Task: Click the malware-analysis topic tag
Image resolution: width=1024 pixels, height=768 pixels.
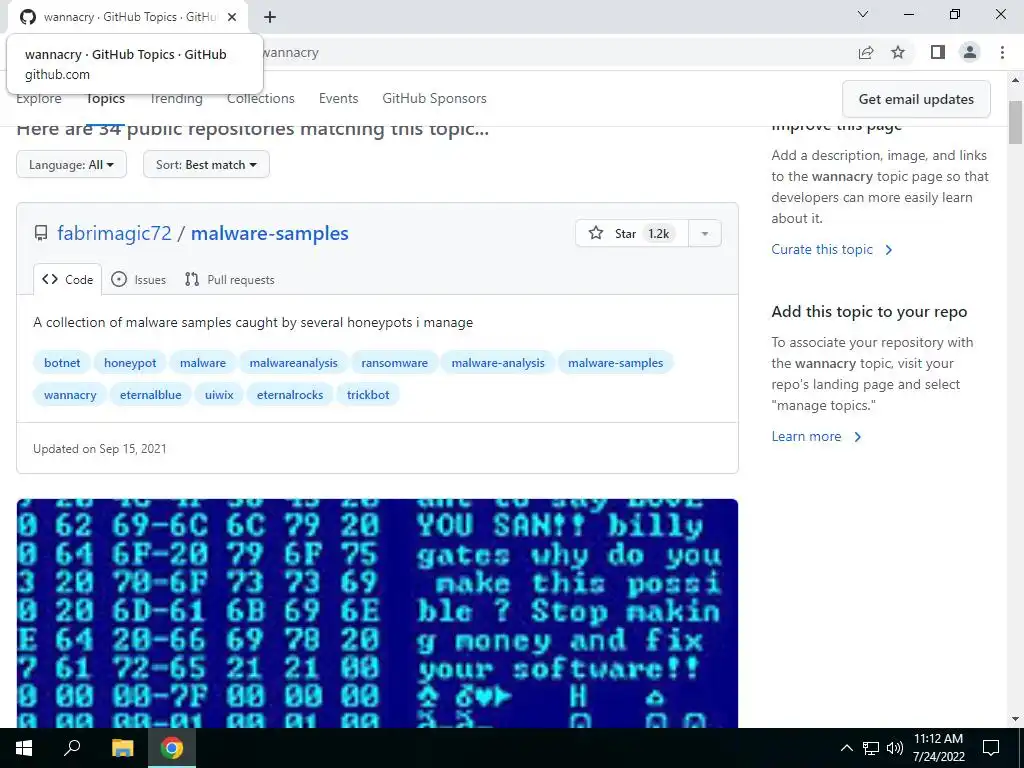Action: (x=498, y=363)
